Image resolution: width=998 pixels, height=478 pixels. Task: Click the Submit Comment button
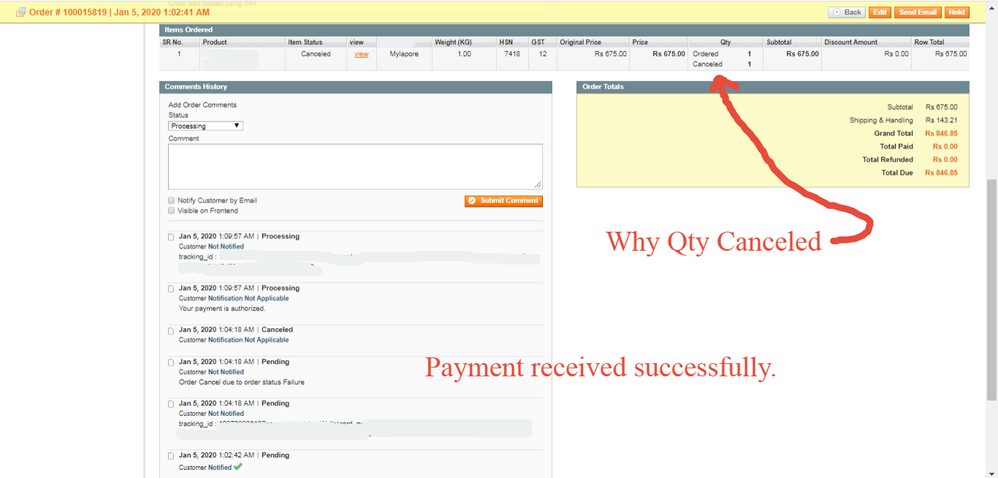point(503,201)
